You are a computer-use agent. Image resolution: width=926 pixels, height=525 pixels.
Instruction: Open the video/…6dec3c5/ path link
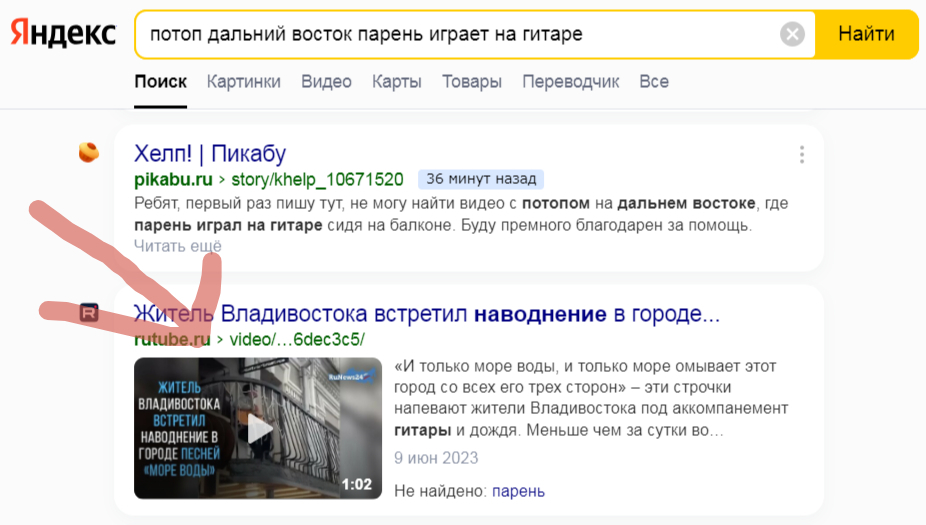(x=297, y=340)
